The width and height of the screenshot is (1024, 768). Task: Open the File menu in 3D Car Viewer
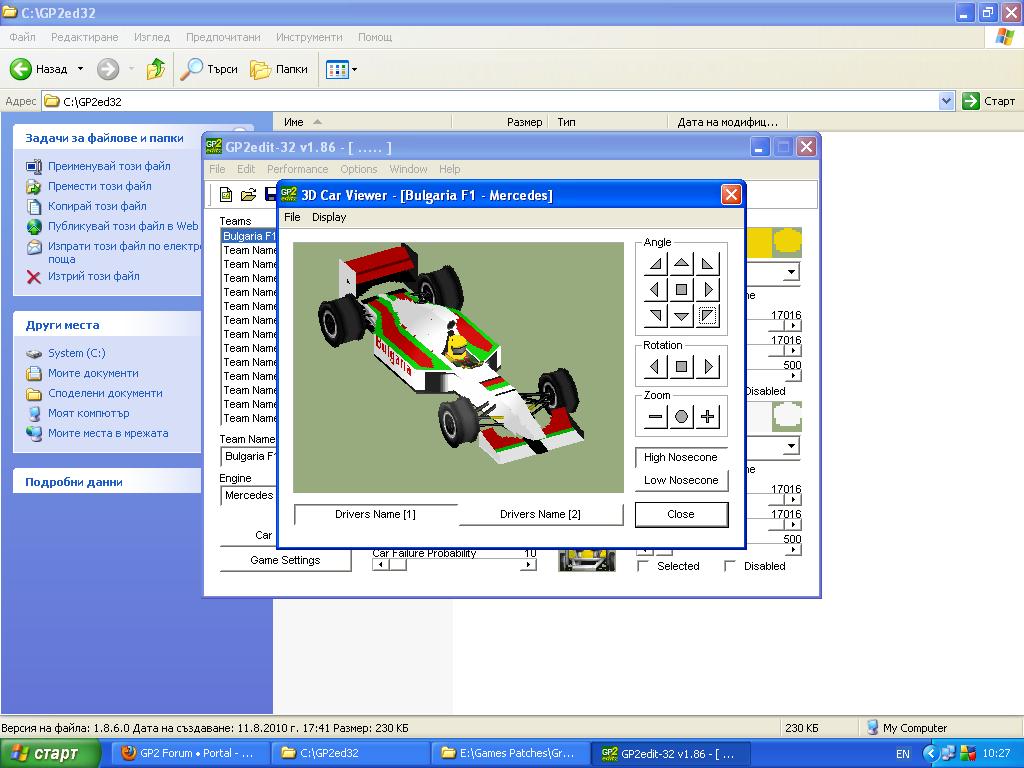click(x=292, y=217)
